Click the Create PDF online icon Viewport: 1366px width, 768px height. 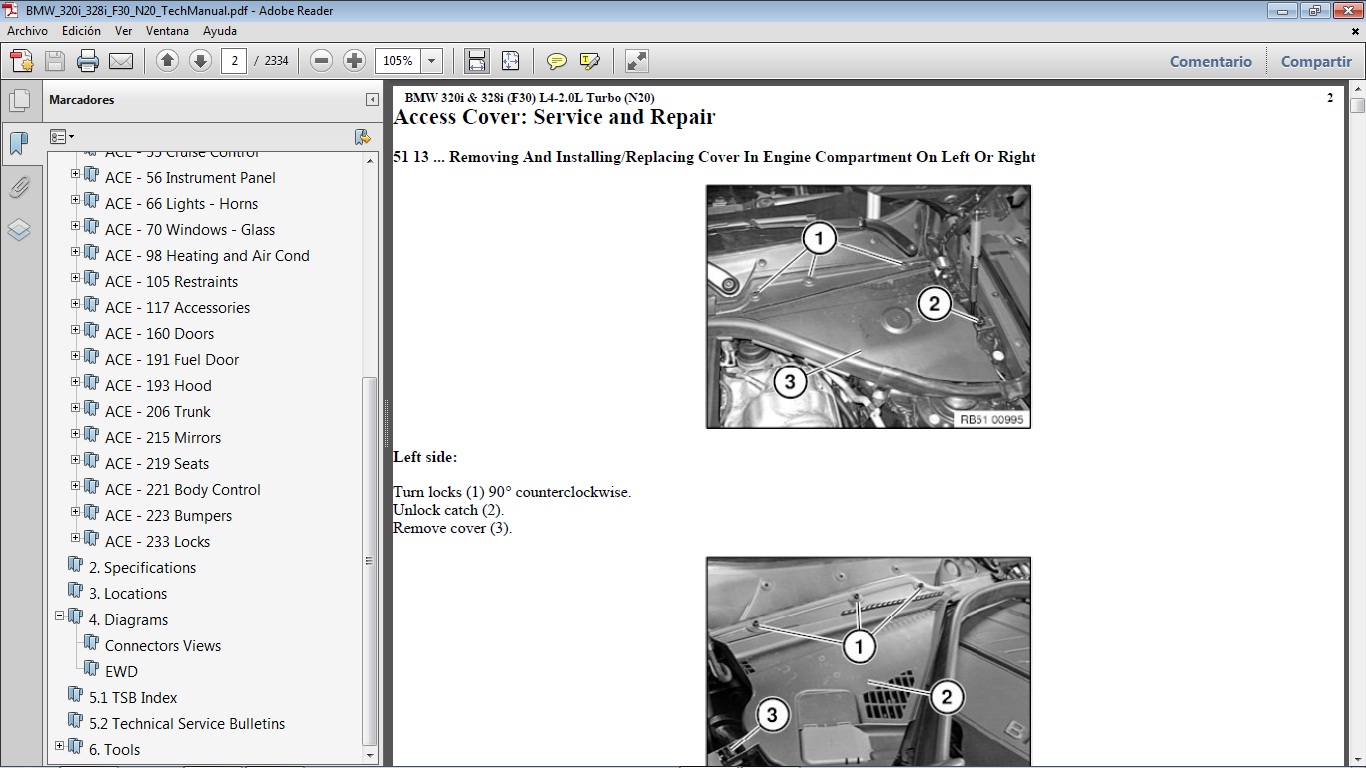coord(22,61)
